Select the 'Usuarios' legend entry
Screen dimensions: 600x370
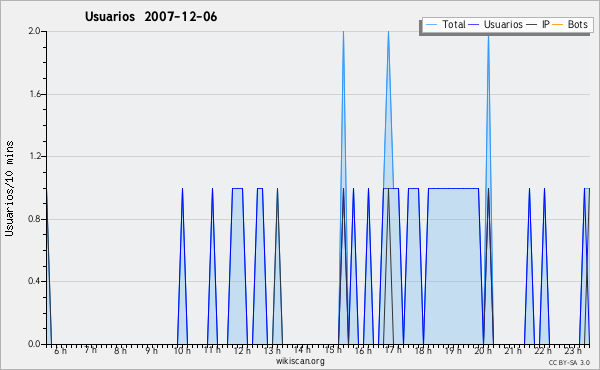point(495,24)
